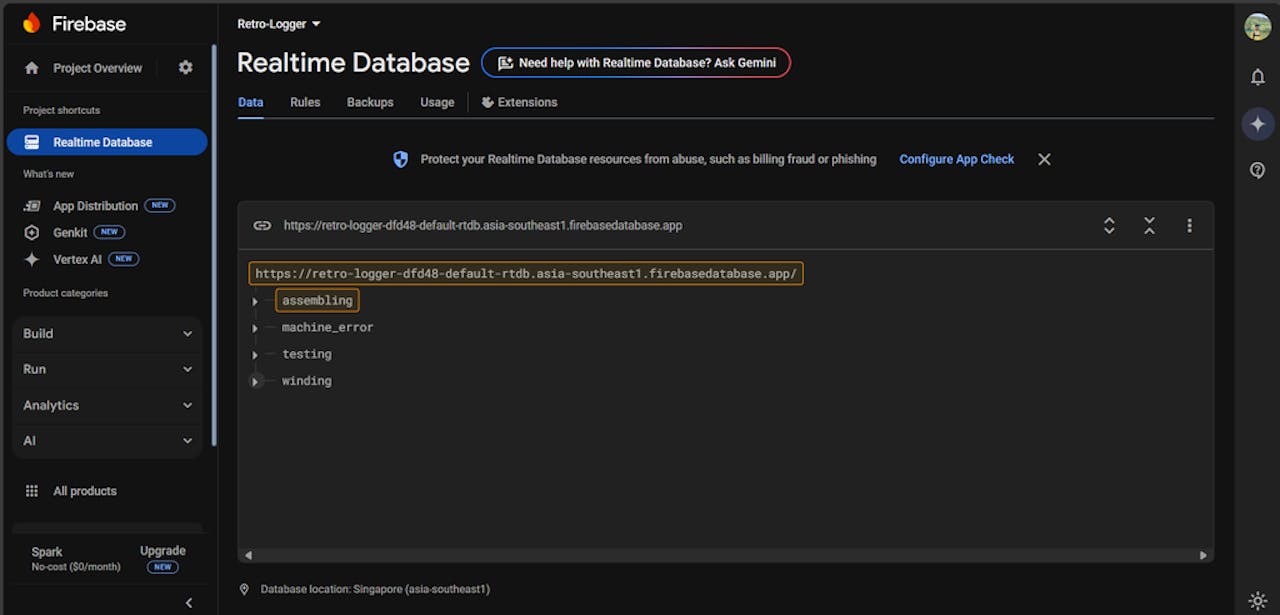
Task: Click Configure App Check link
Action: pos(956,159)
